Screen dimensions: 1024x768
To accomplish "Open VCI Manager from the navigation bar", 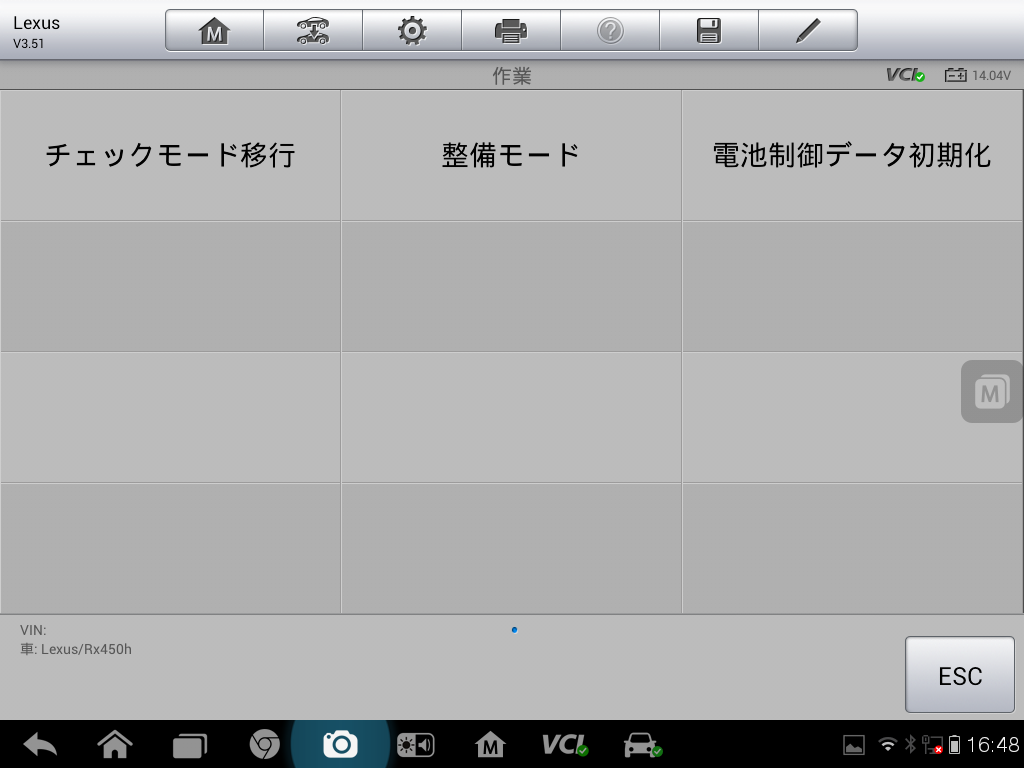I will coord(566,744).
